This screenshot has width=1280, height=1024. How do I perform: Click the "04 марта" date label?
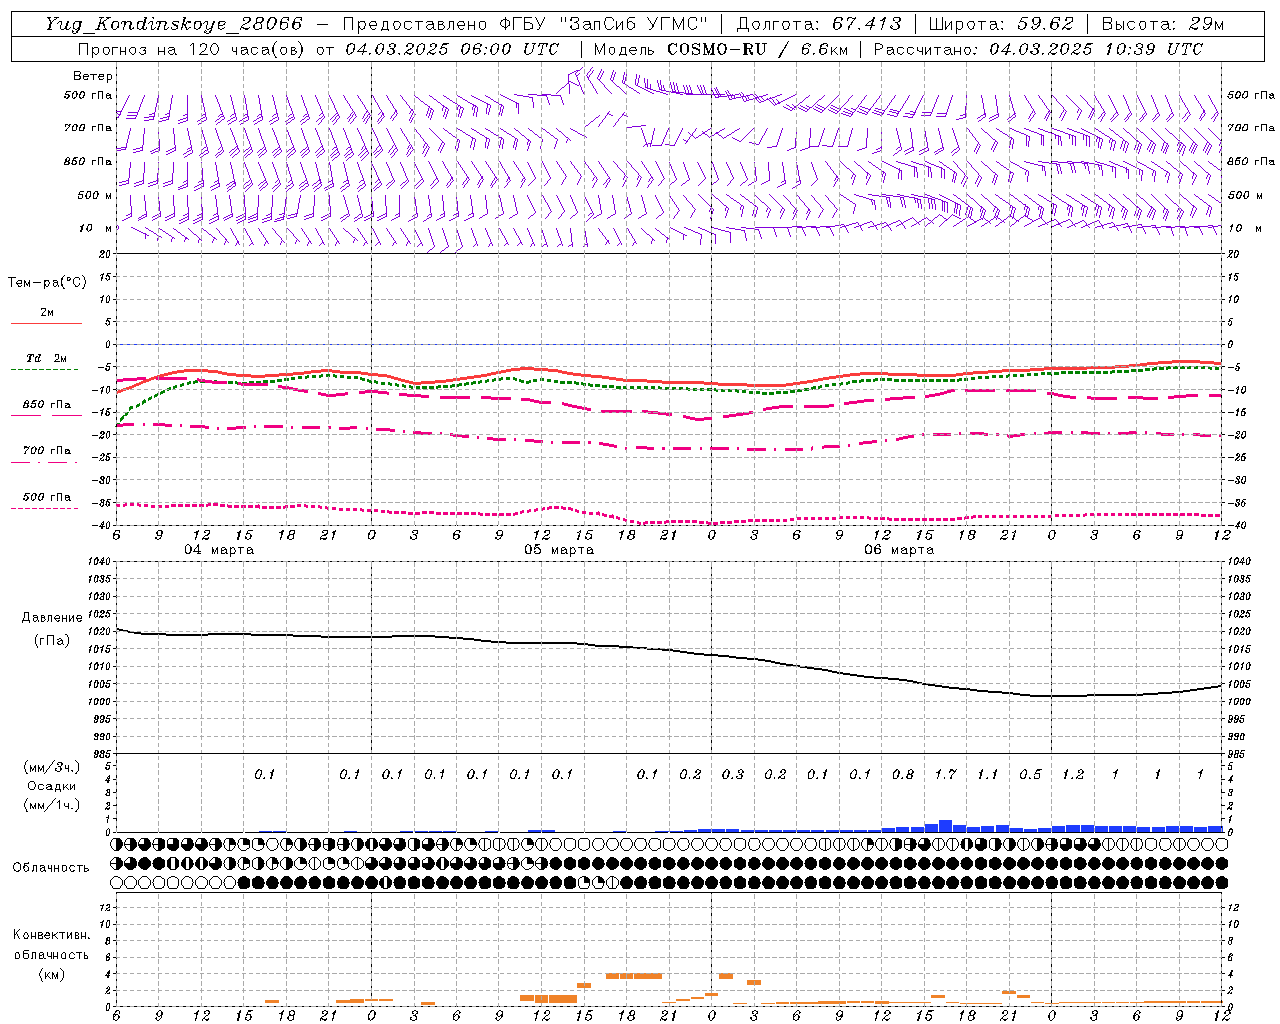click(x=219, y=550)
